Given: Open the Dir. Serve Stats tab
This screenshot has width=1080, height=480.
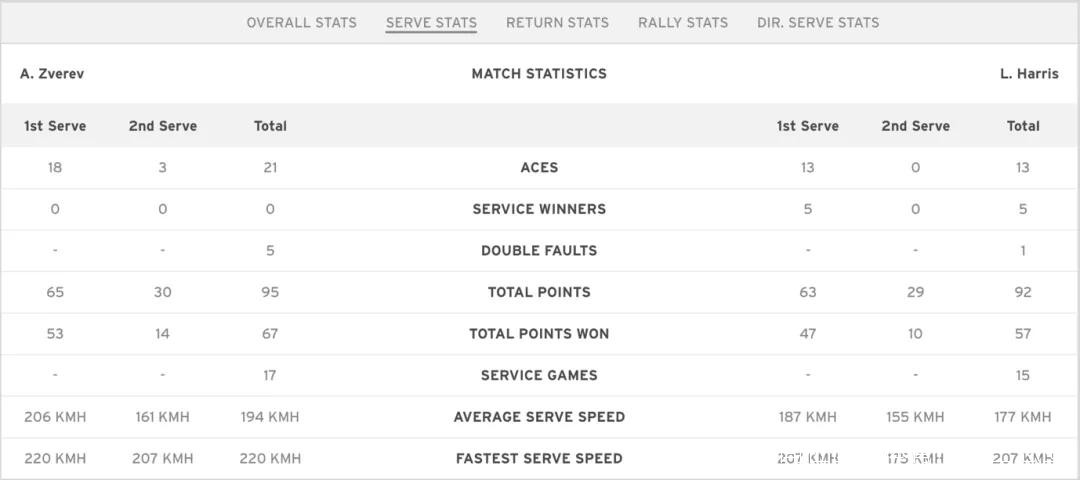Looking at the screenshot, I should (818, 22).
